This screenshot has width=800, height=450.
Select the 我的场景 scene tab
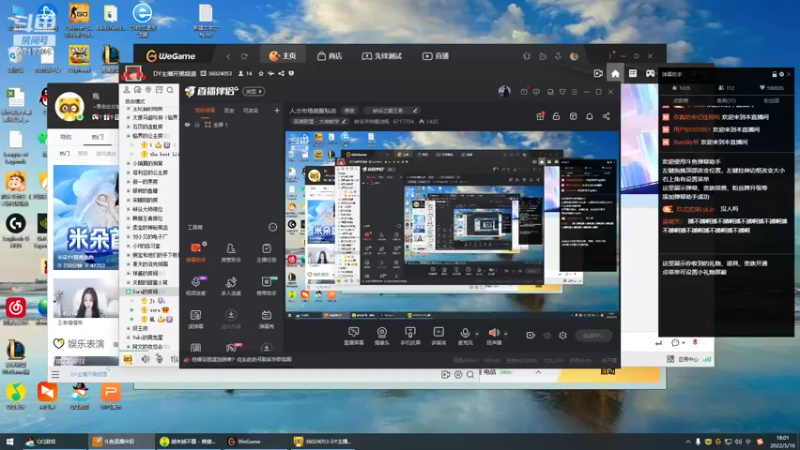click(205, 110)
